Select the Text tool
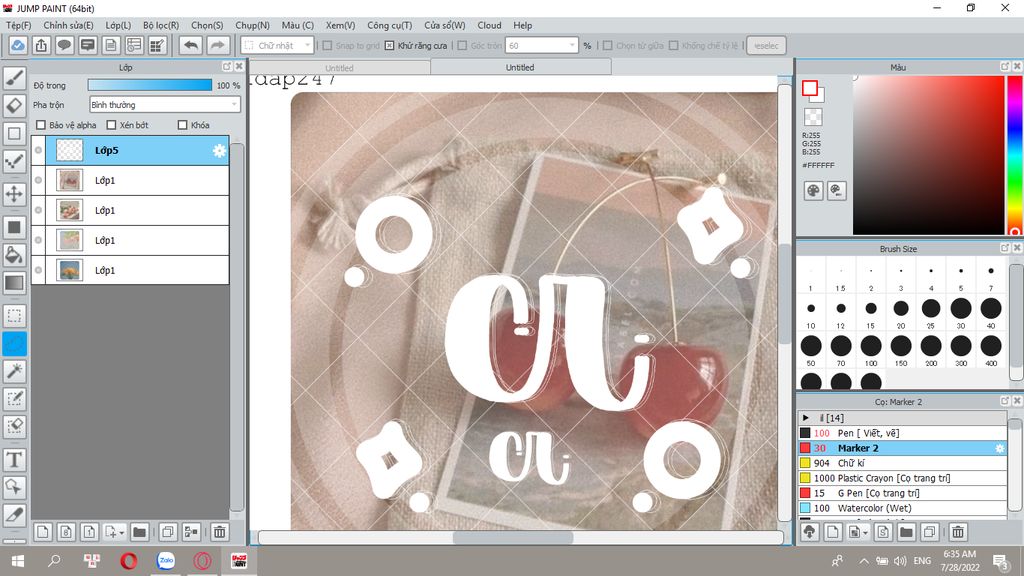1024x576 pixels. 14,460
